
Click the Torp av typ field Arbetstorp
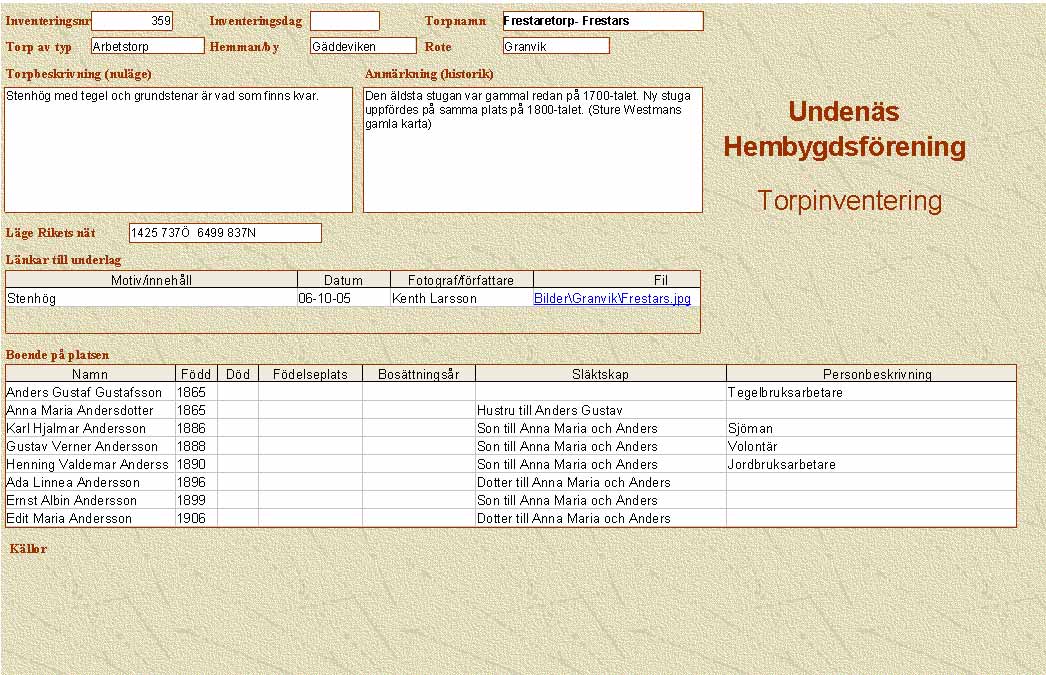click(147, 46)
